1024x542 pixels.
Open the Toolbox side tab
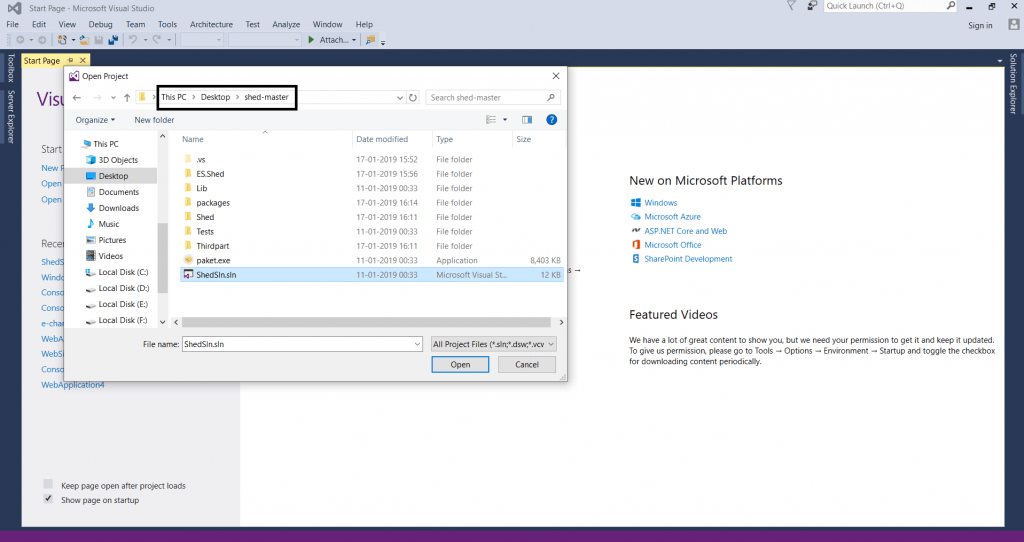[10, 68]
